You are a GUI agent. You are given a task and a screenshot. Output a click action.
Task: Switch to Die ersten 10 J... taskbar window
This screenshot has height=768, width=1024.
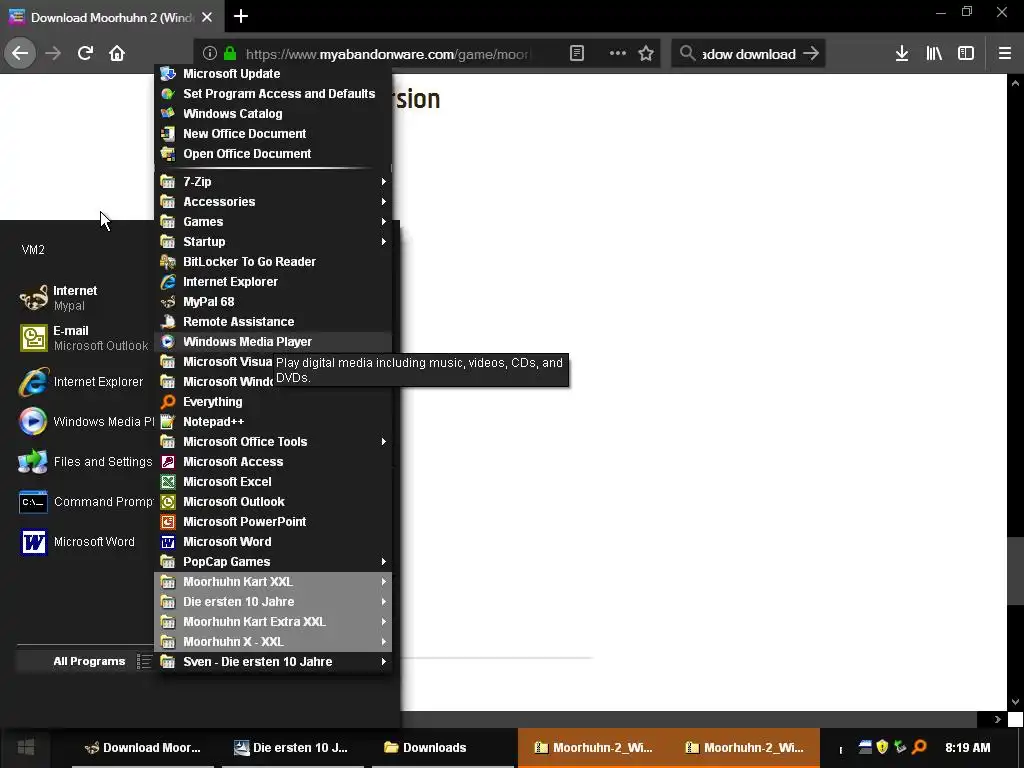point(293,748)
